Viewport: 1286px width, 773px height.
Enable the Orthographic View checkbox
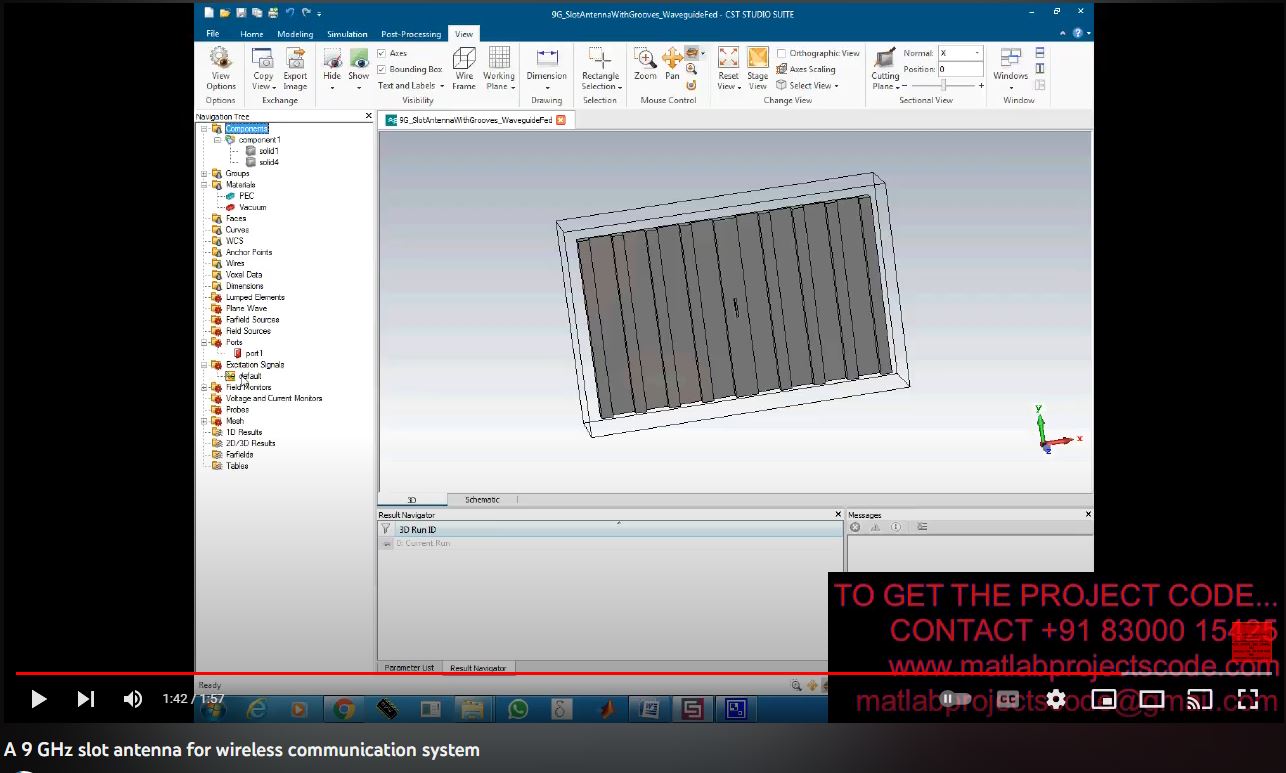coord(782,53)
